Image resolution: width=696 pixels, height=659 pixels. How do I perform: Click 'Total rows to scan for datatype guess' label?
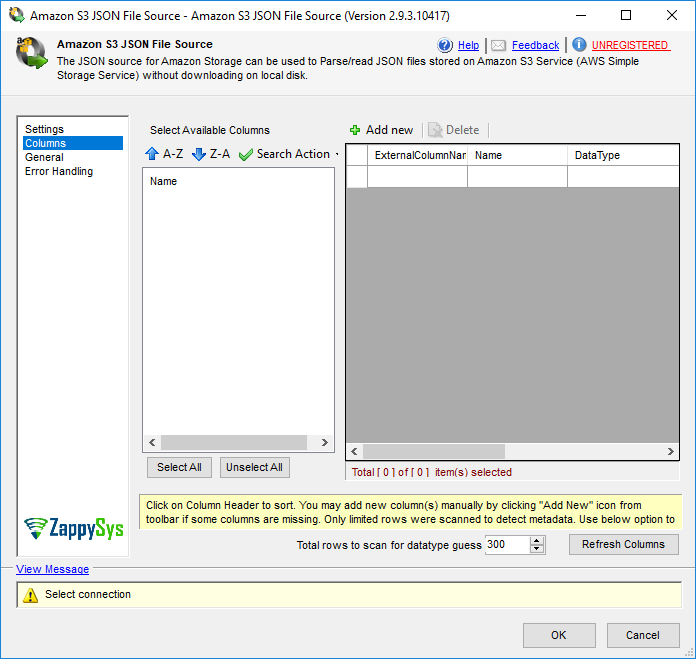[x=389, y=545]
